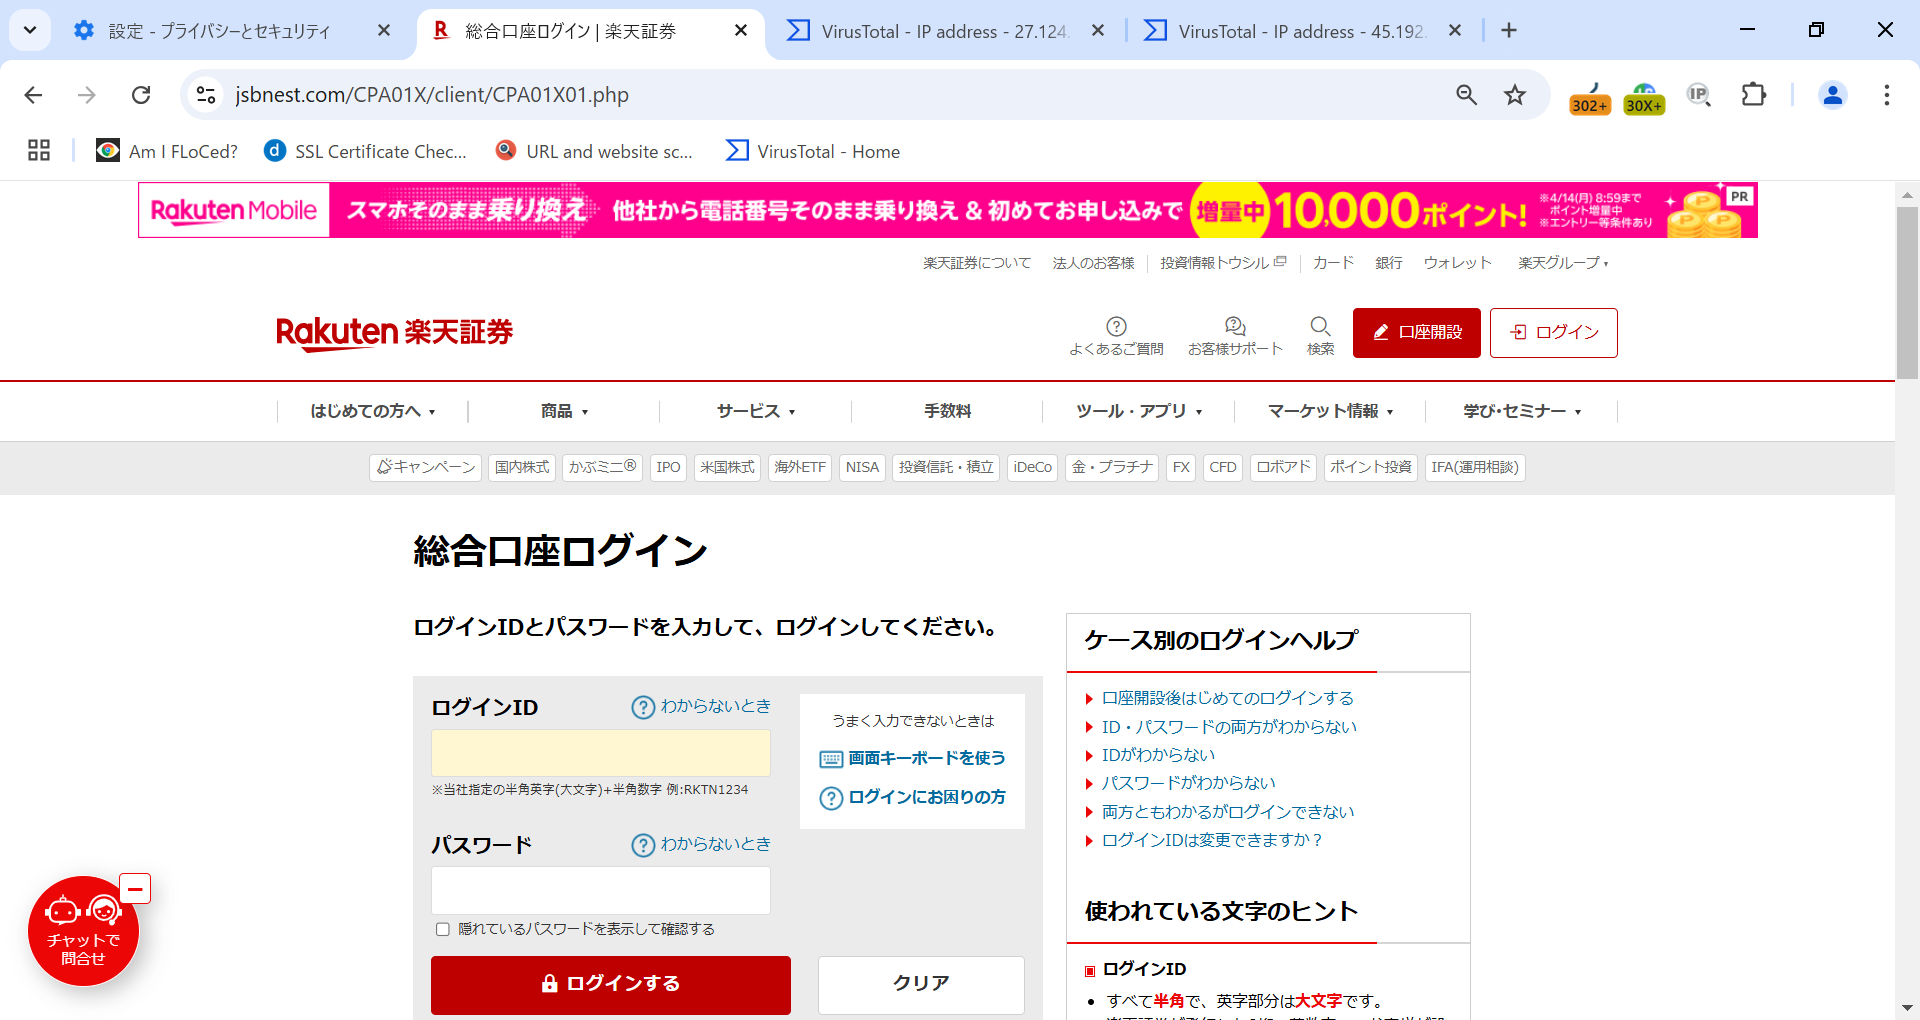Open the 楽天証券について link

(977, 263)
